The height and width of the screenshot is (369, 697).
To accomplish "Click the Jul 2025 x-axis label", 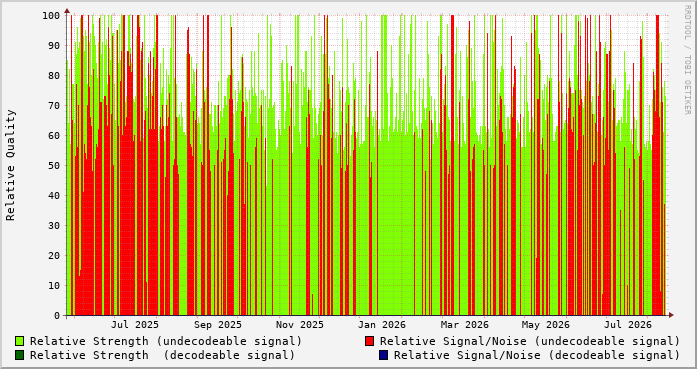I will 135,325.
